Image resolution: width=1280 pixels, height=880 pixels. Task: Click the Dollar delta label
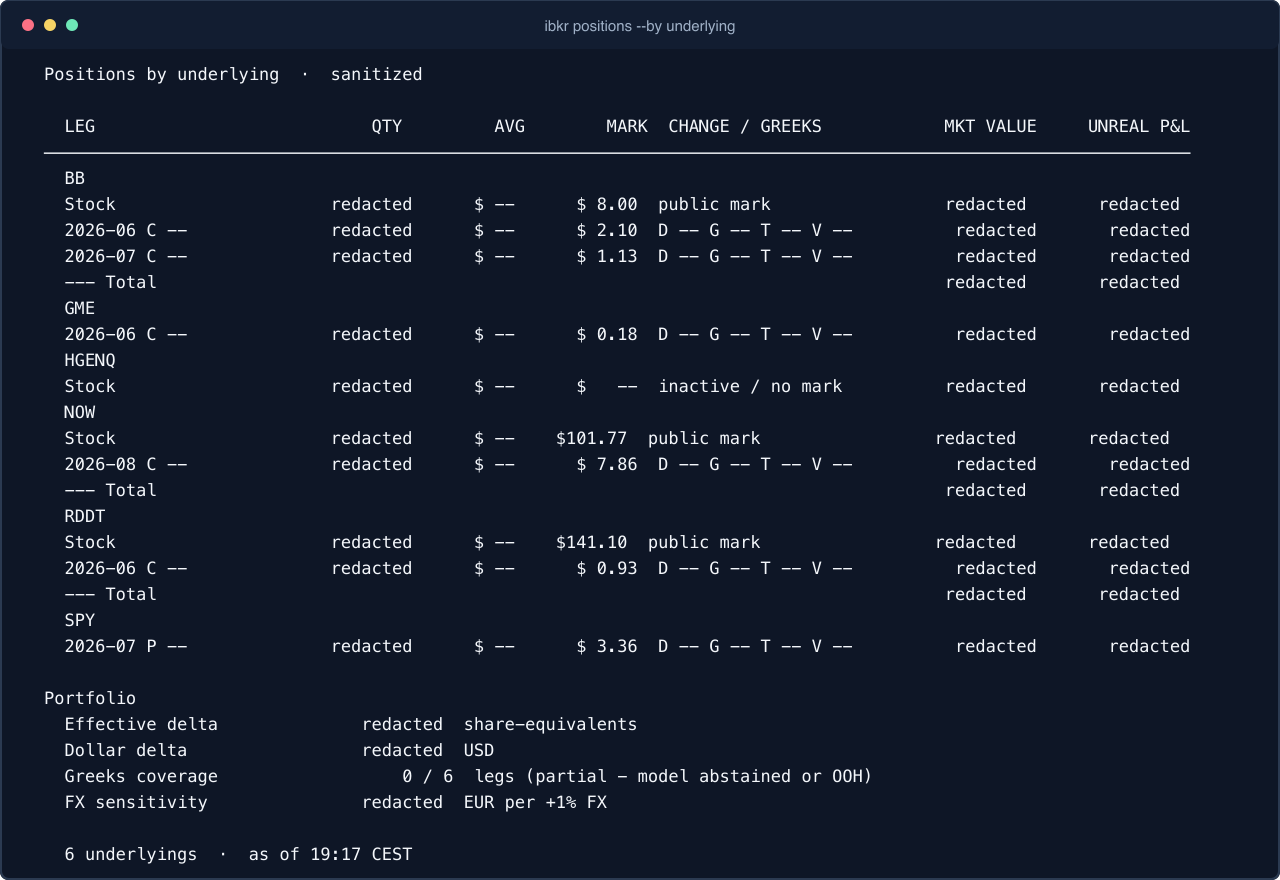[x=126, y=750]
